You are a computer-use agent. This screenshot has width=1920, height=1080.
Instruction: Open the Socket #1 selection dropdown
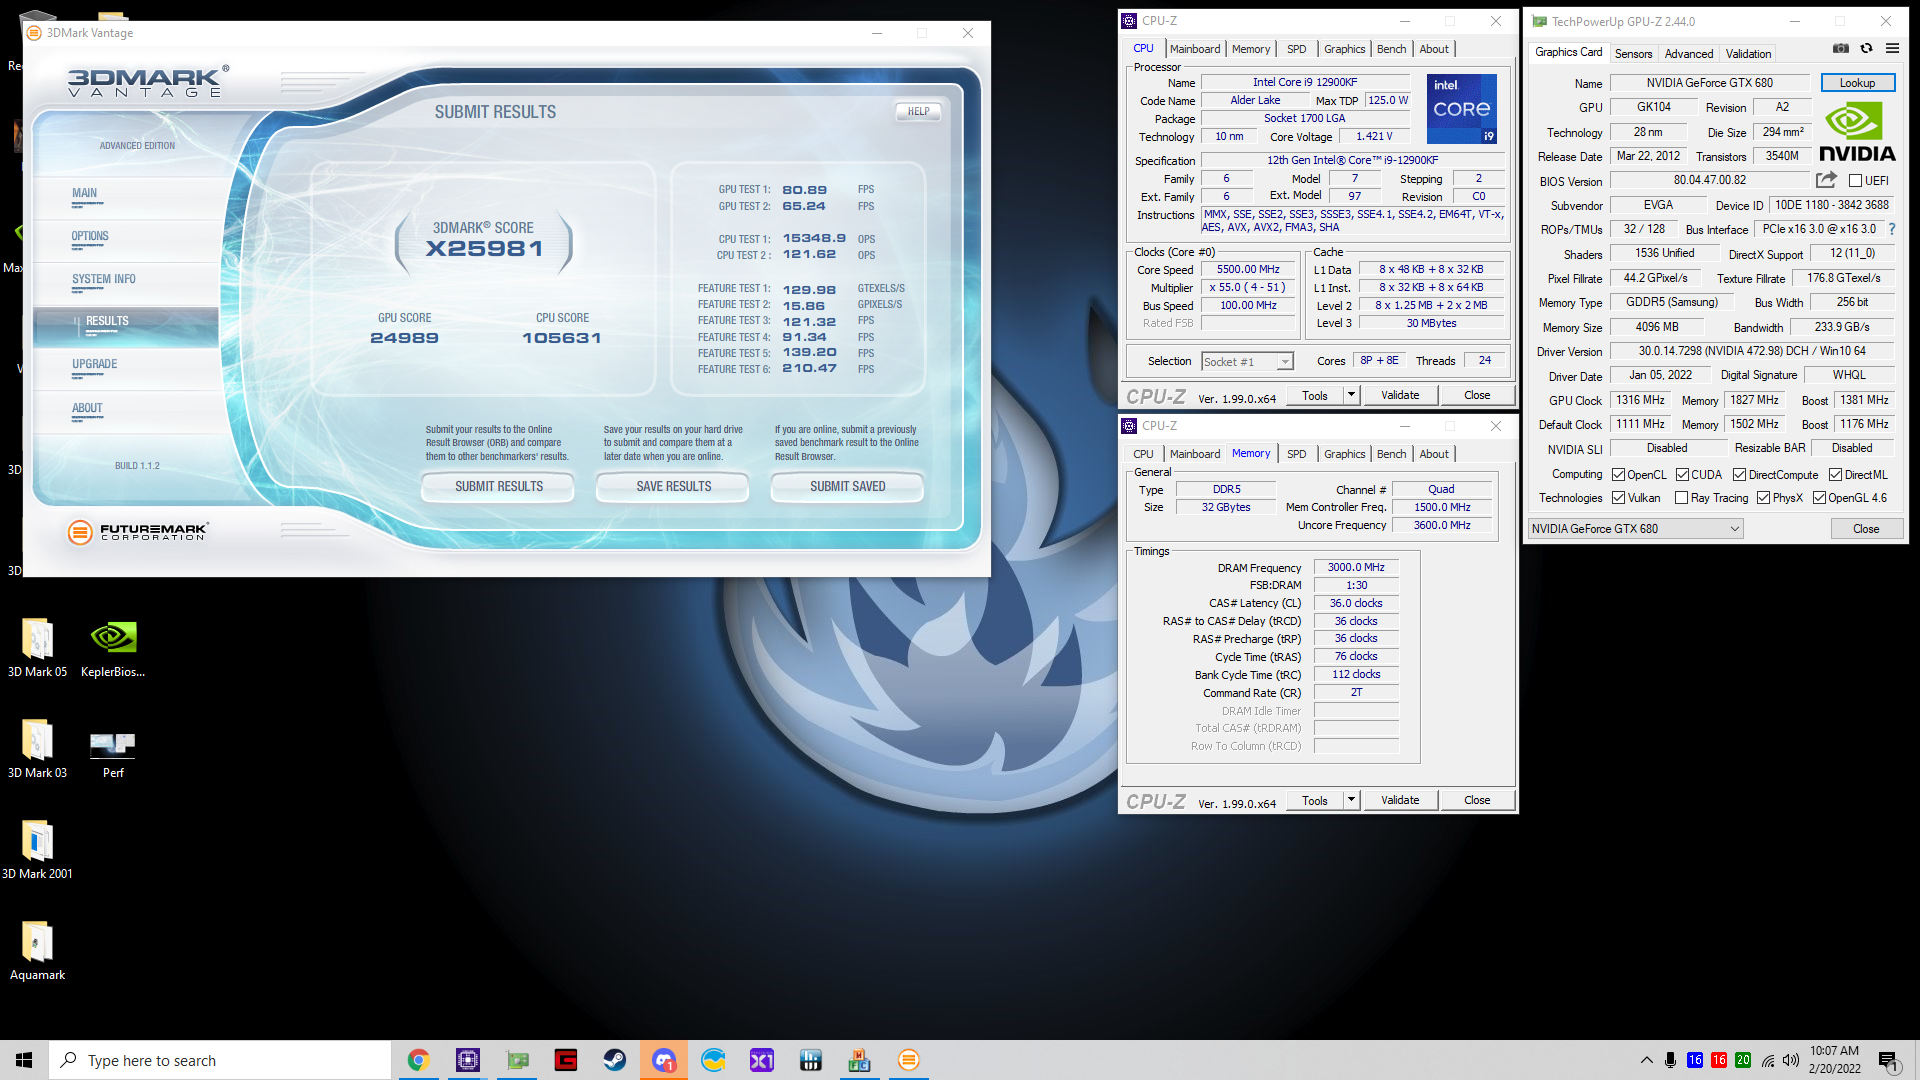[x=1247, y=362]
